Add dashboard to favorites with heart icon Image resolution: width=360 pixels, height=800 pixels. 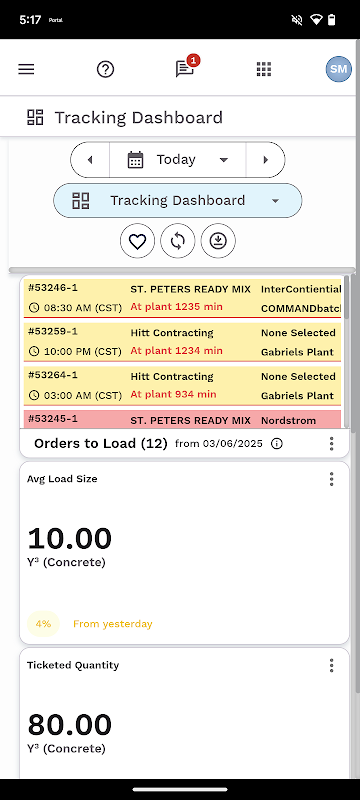137,241
